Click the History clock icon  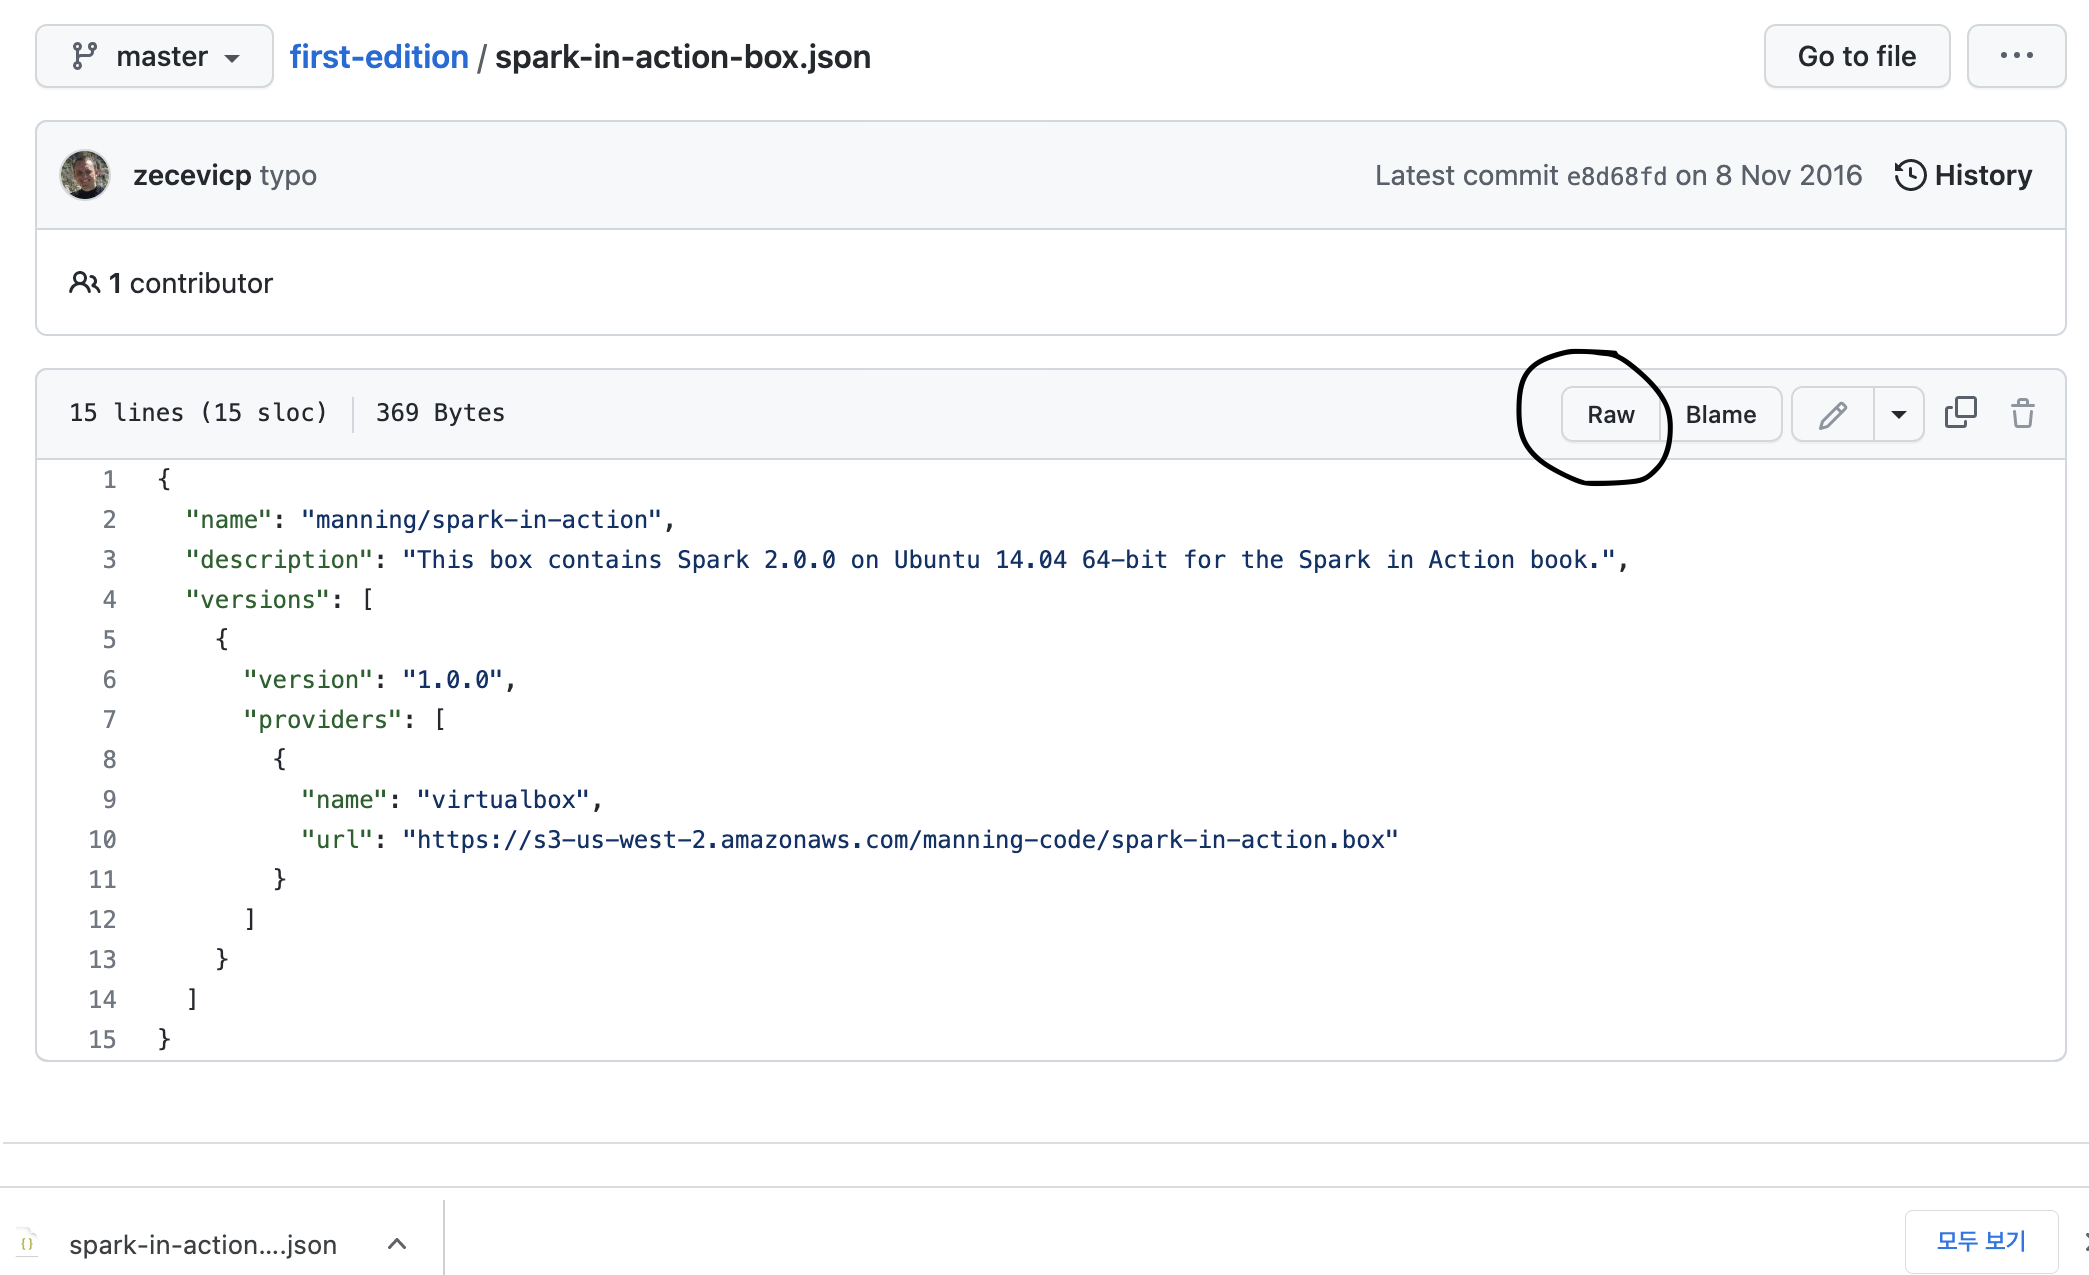1910,175
